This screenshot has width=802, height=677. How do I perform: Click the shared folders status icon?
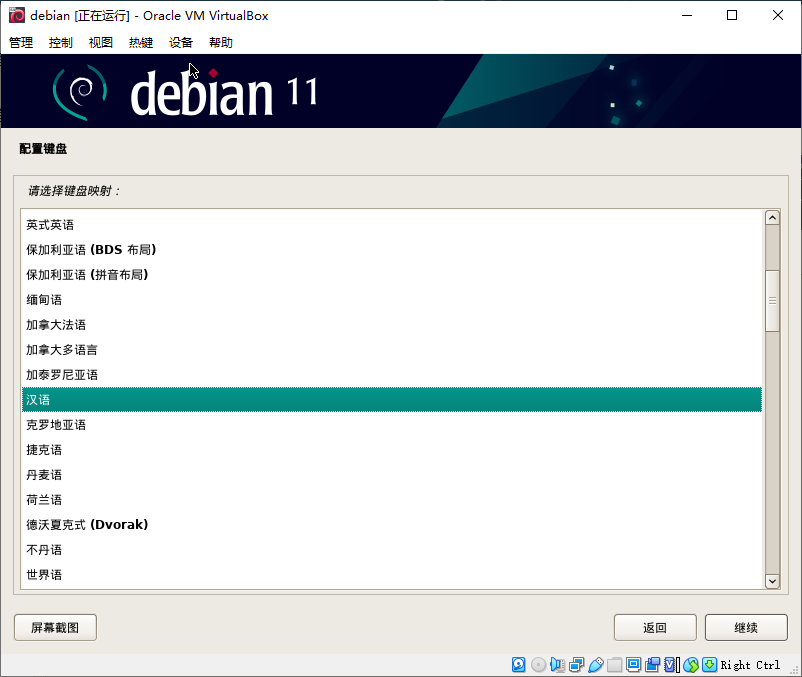pyautogui.click(x=614, y=664)
